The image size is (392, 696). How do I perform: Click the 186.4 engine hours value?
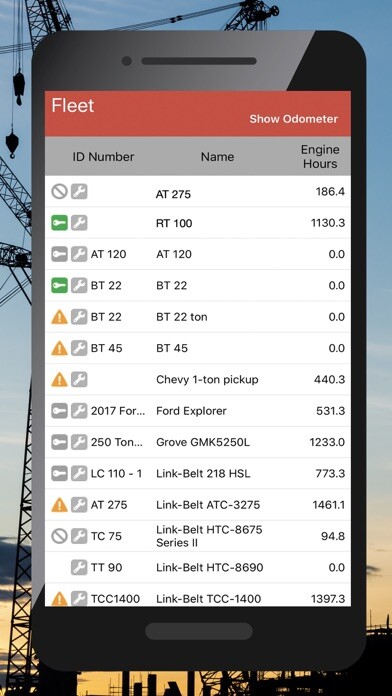click(330, 191)
